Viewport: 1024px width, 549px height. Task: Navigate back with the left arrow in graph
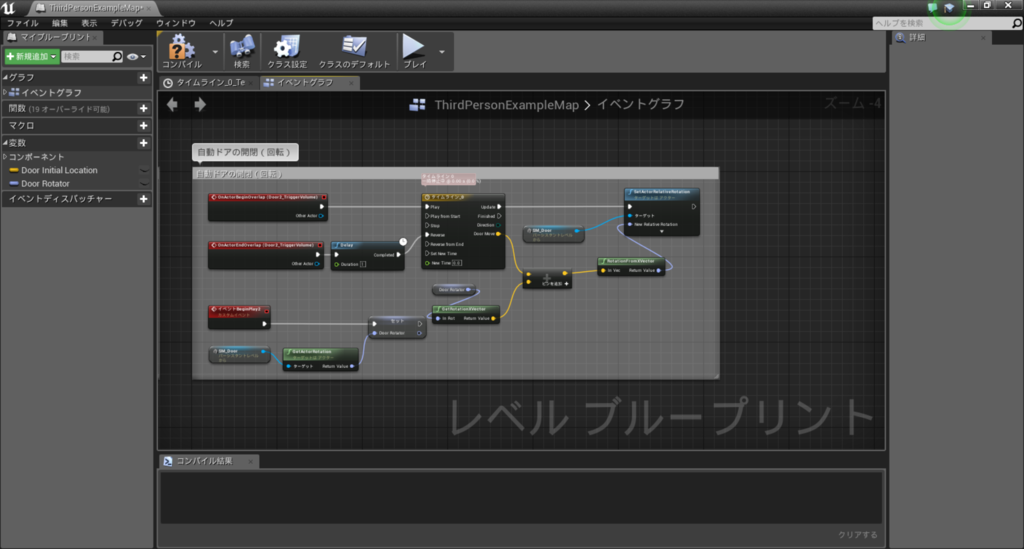[x=172, y=104]
